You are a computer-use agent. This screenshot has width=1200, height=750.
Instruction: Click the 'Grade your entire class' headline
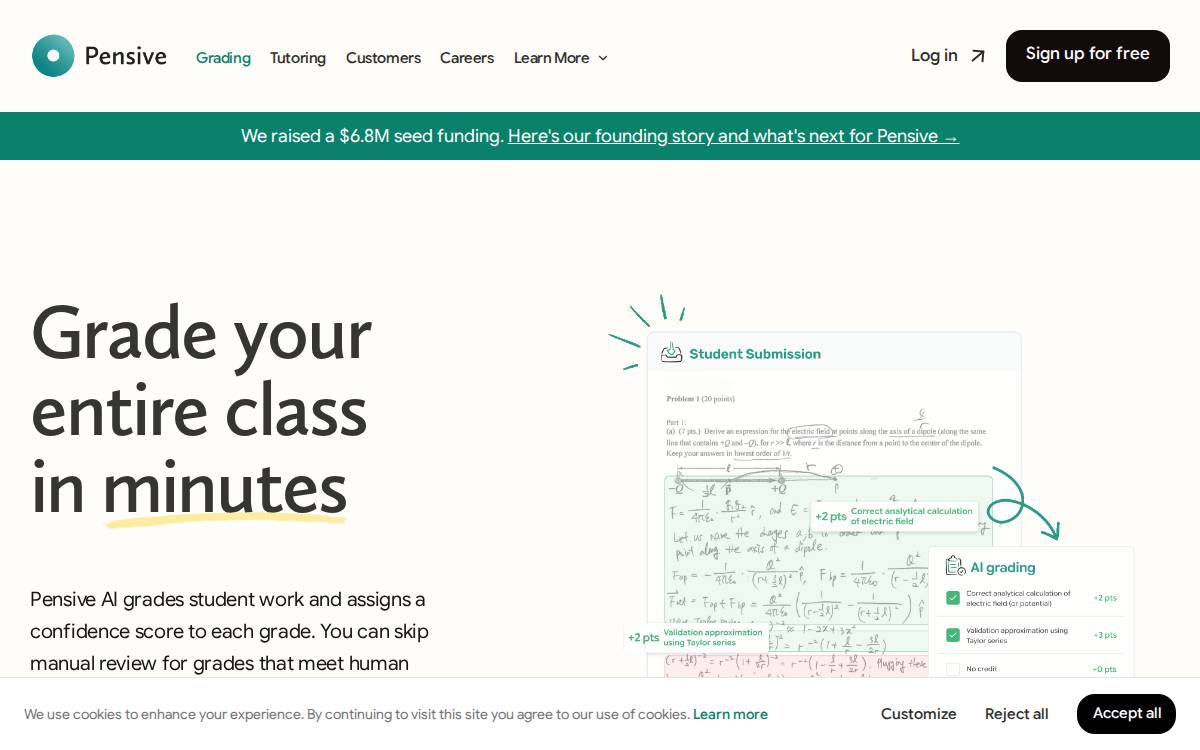[201, 410]
